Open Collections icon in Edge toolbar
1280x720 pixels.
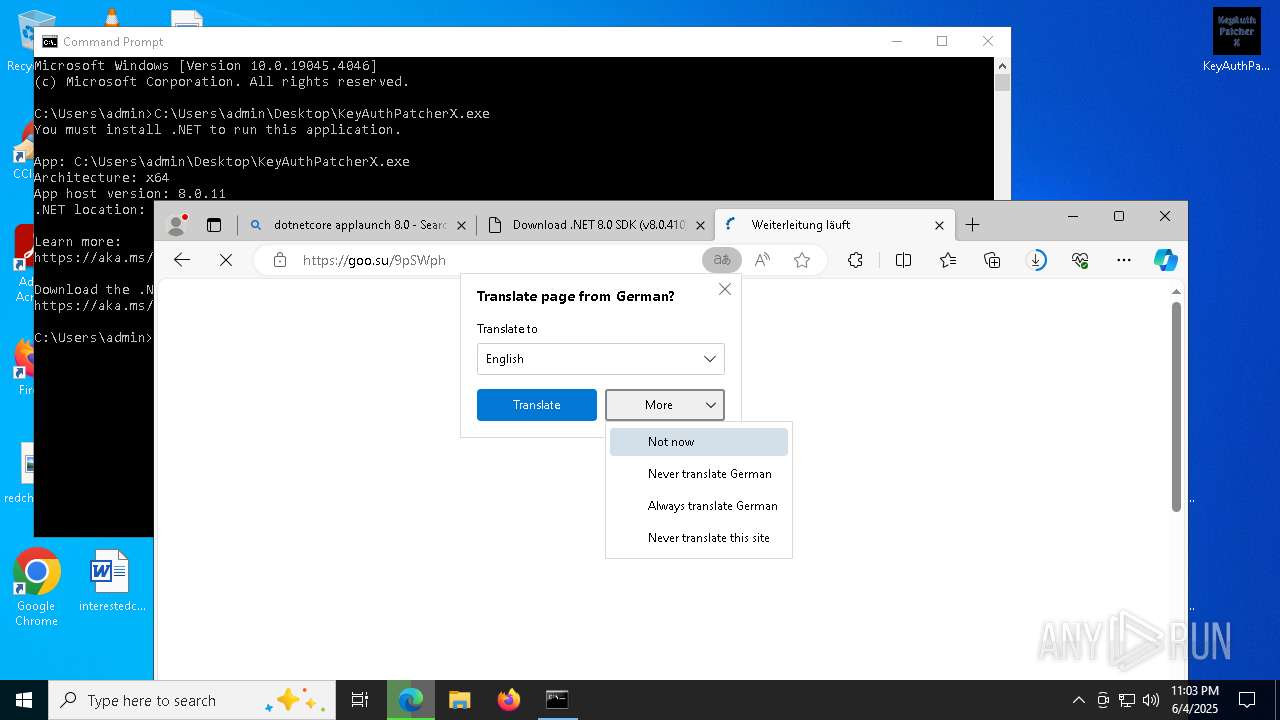pos(992,260)
